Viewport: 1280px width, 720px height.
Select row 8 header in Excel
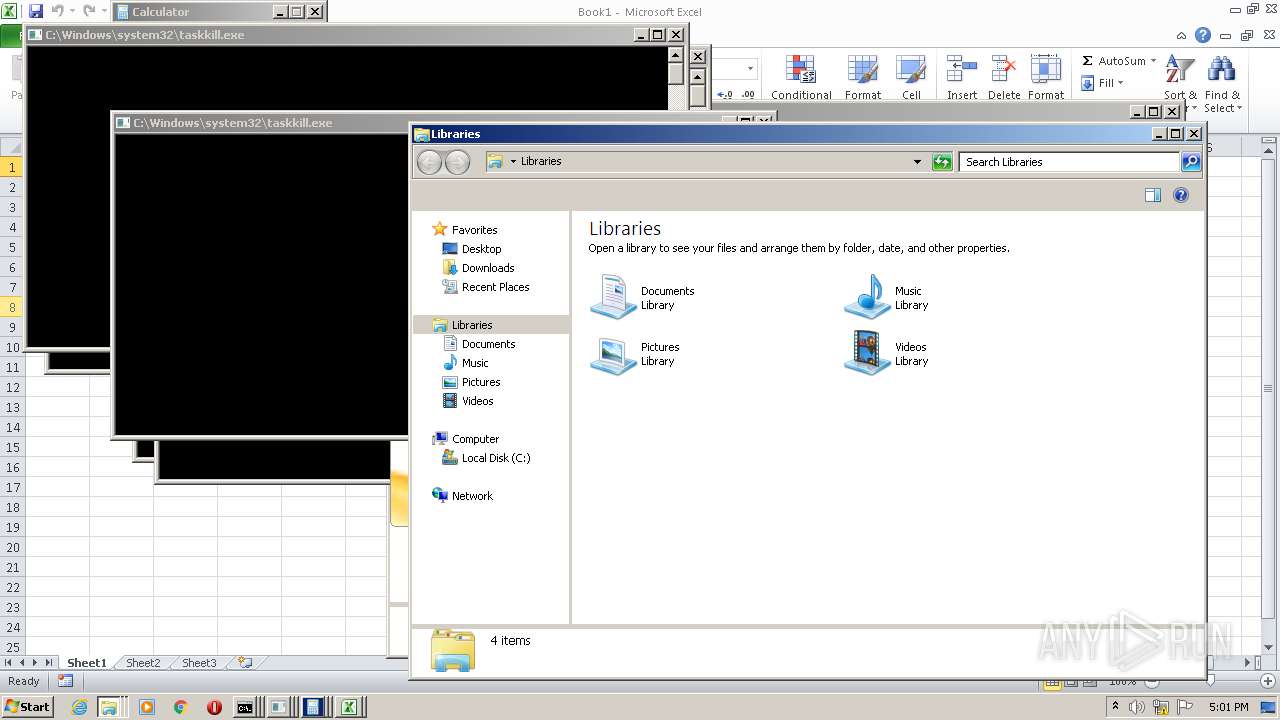pos(12,307)
